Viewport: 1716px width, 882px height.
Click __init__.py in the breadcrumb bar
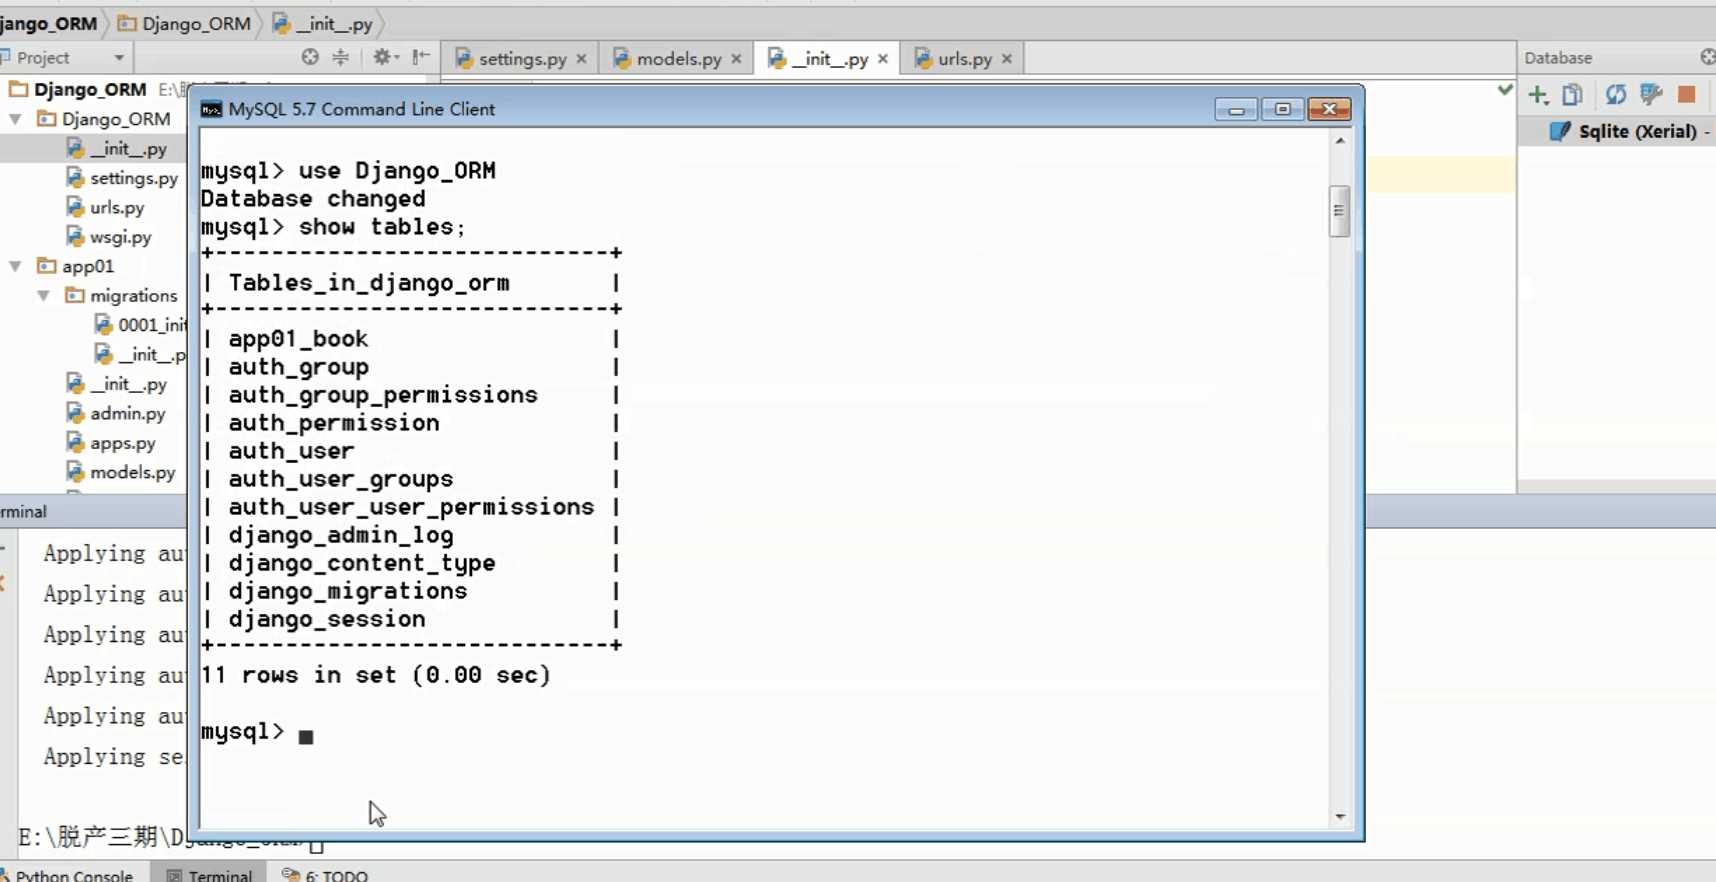tap(322, 23)
